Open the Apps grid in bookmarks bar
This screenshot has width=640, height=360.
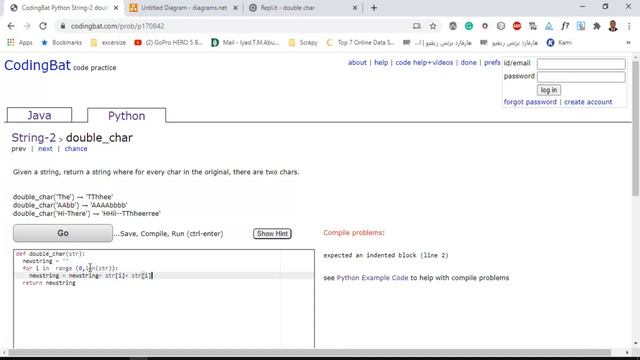pyautogui.click(x=20, y=42)
